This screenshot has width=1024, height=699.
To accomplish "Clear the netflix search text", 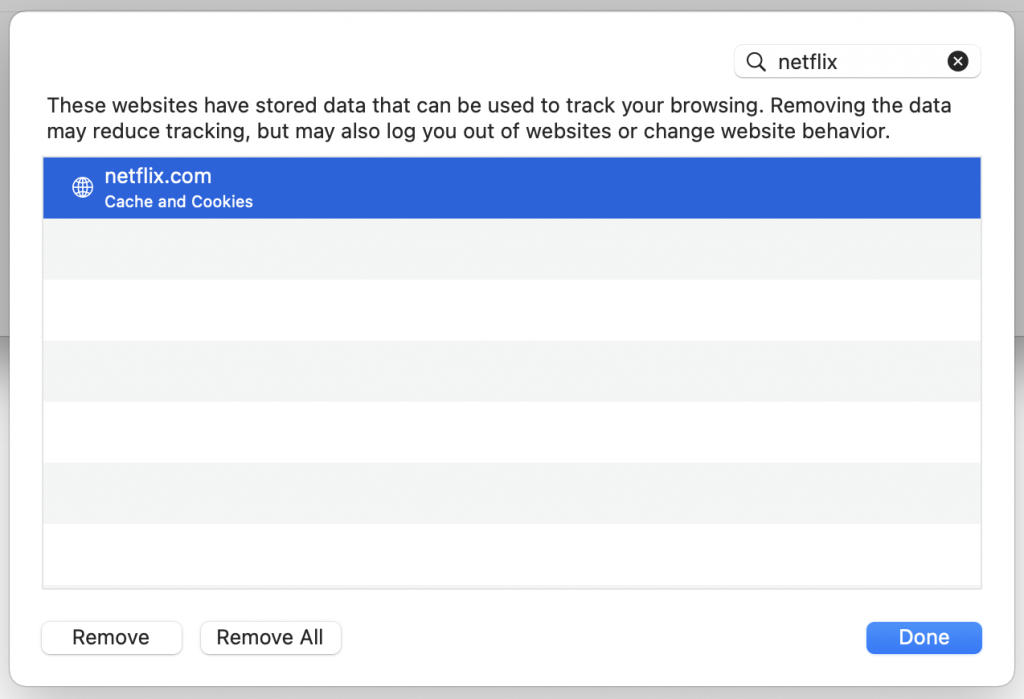I will click(x=957, y=61).
